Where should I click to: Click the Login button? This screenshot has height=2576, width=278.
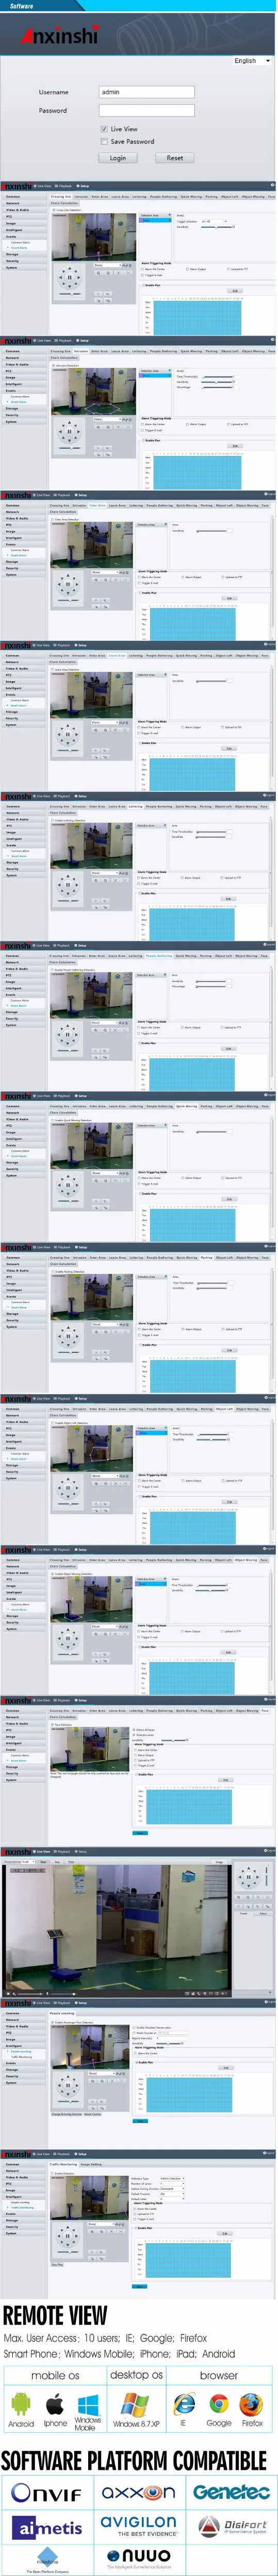pyautogui.click(x=118, y=158)
